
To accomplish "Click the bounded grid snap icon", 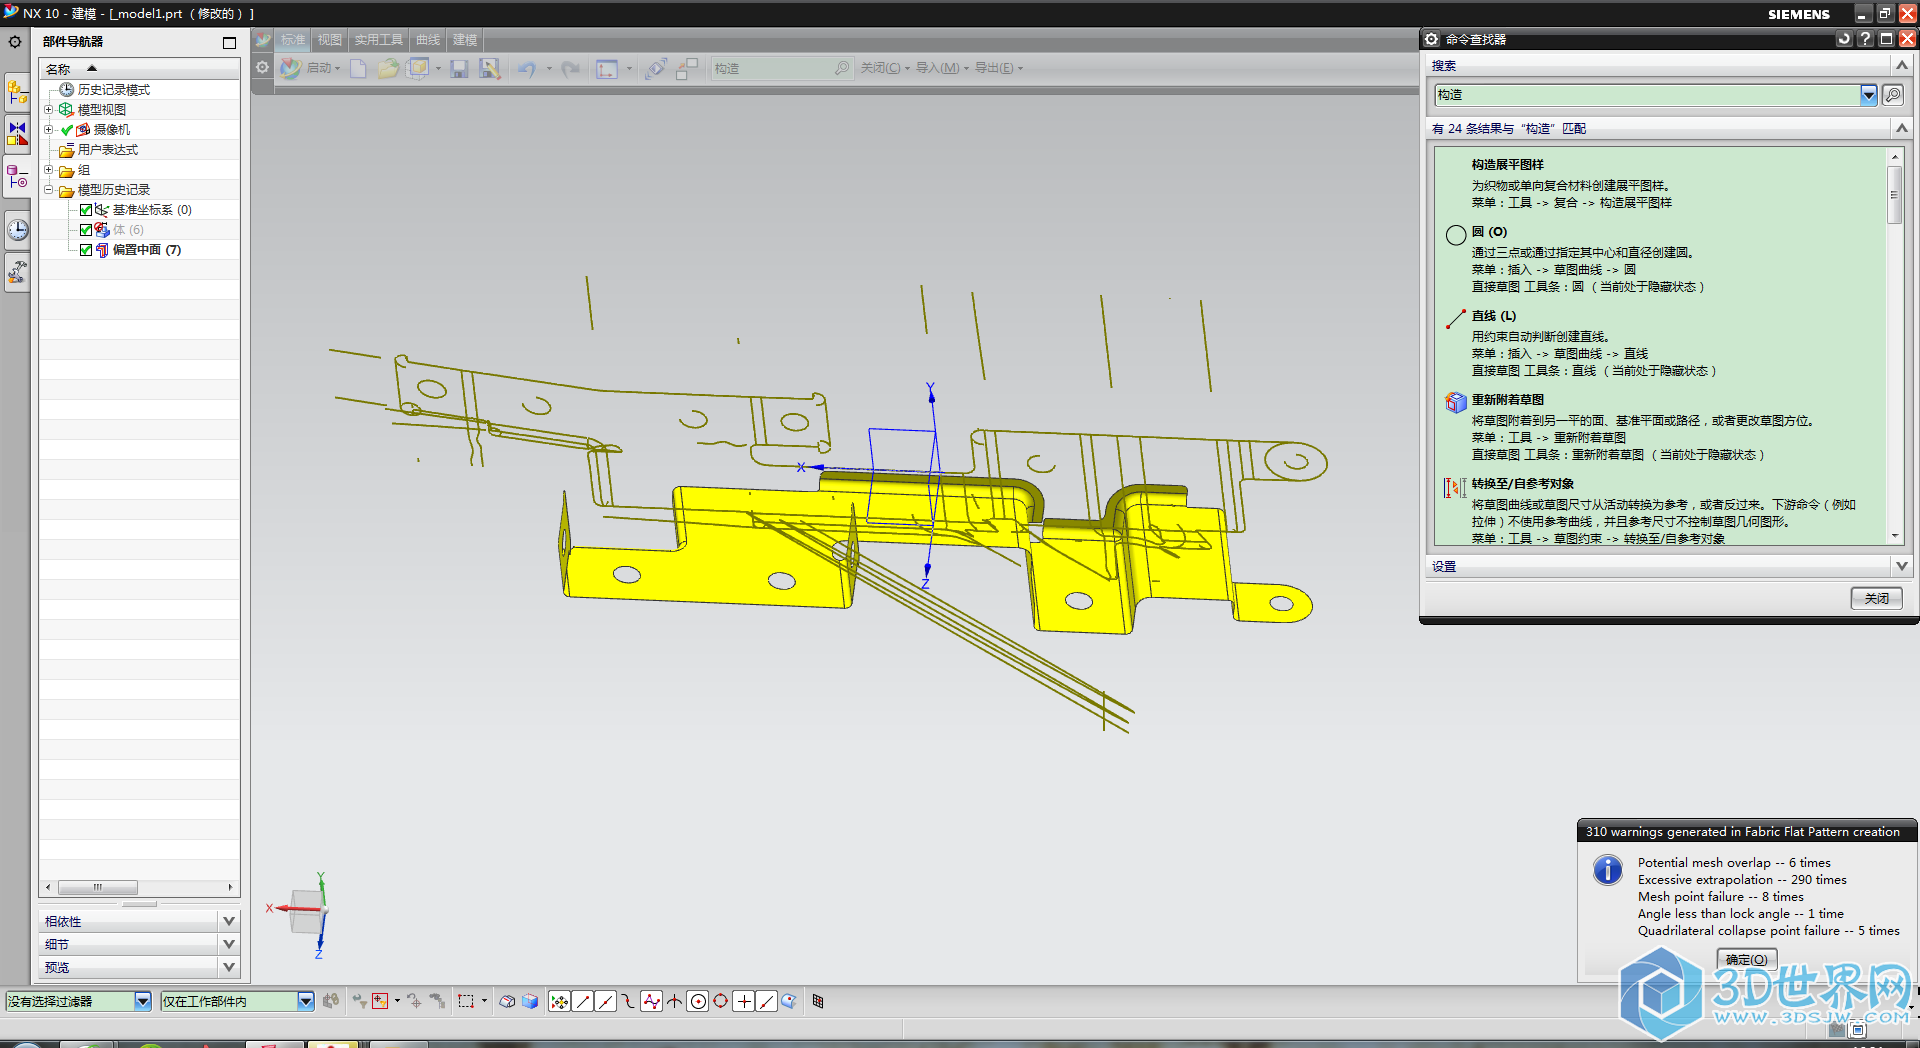I will point(818,1001).
